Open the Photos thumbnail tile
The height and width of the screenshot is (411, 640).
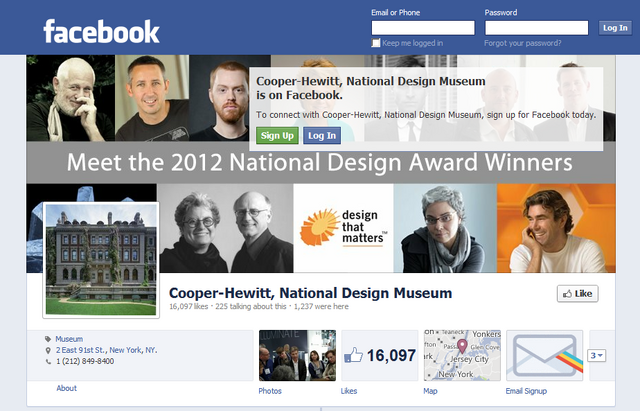[297, 355]
